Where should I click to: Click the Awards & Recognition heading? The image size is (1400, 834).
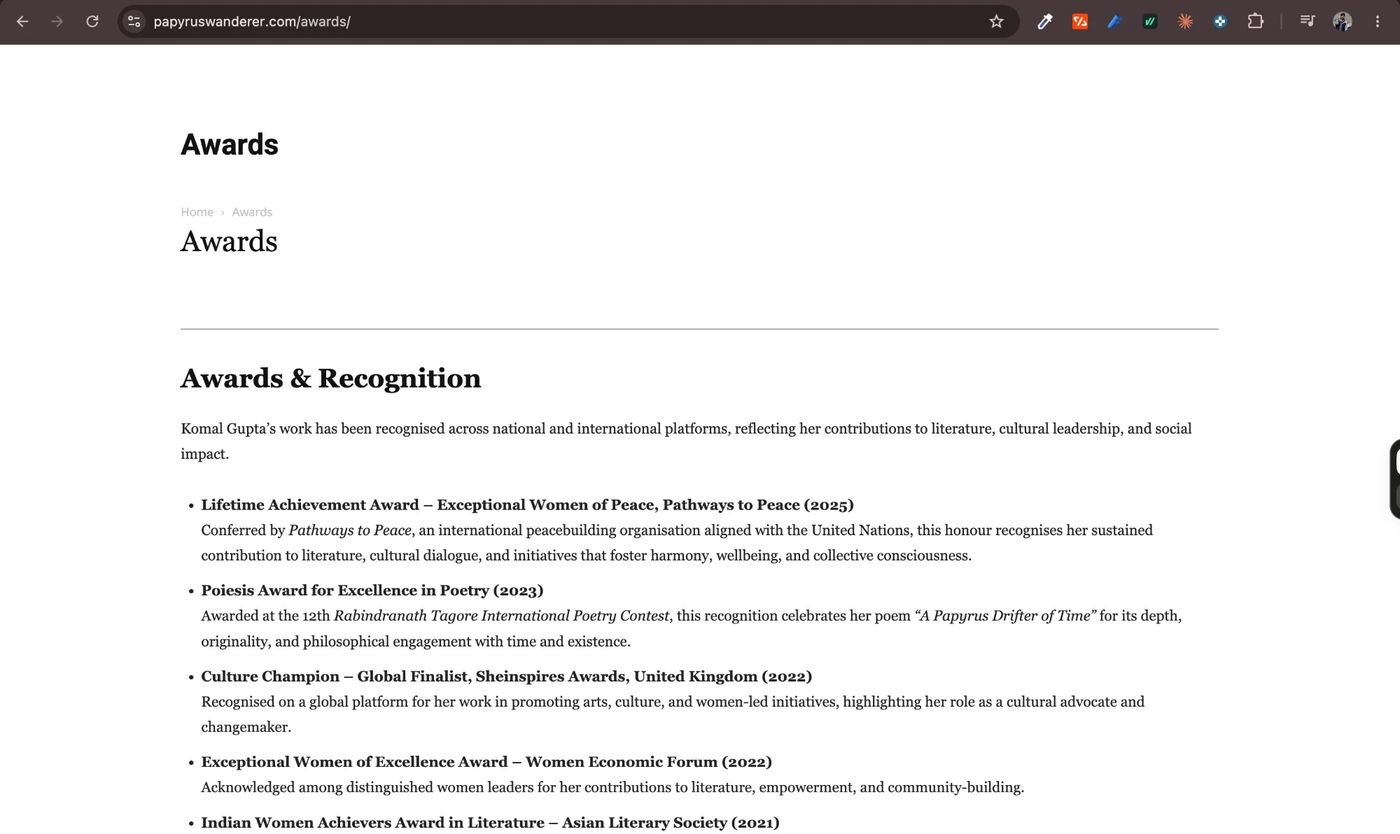click(x=331, y=378)
